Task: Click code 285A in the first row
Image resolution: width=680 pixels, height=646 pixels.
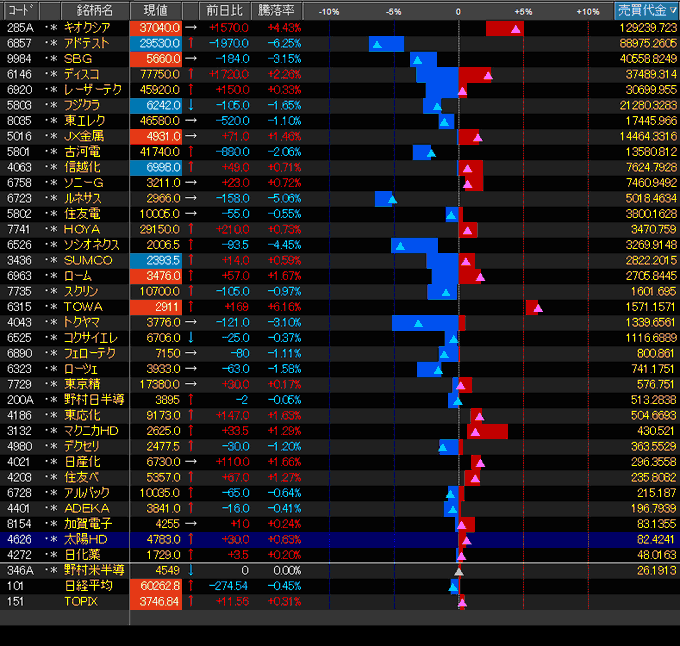Action: click(20, 28)
